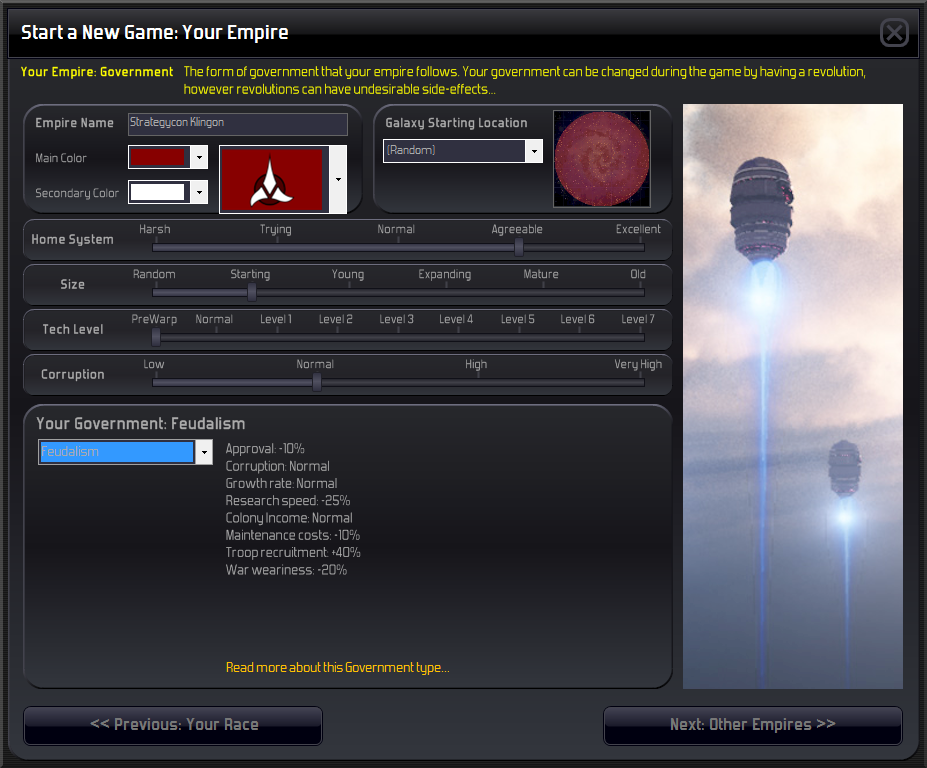Screen dimensions: 927x768
Task: Click the Corruption slider handle
Action: point(317,383)
